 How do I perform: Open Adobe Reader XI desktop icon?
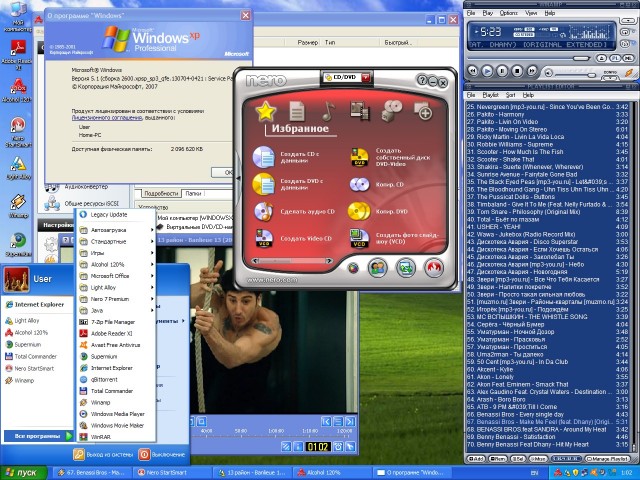pos(17,55)
